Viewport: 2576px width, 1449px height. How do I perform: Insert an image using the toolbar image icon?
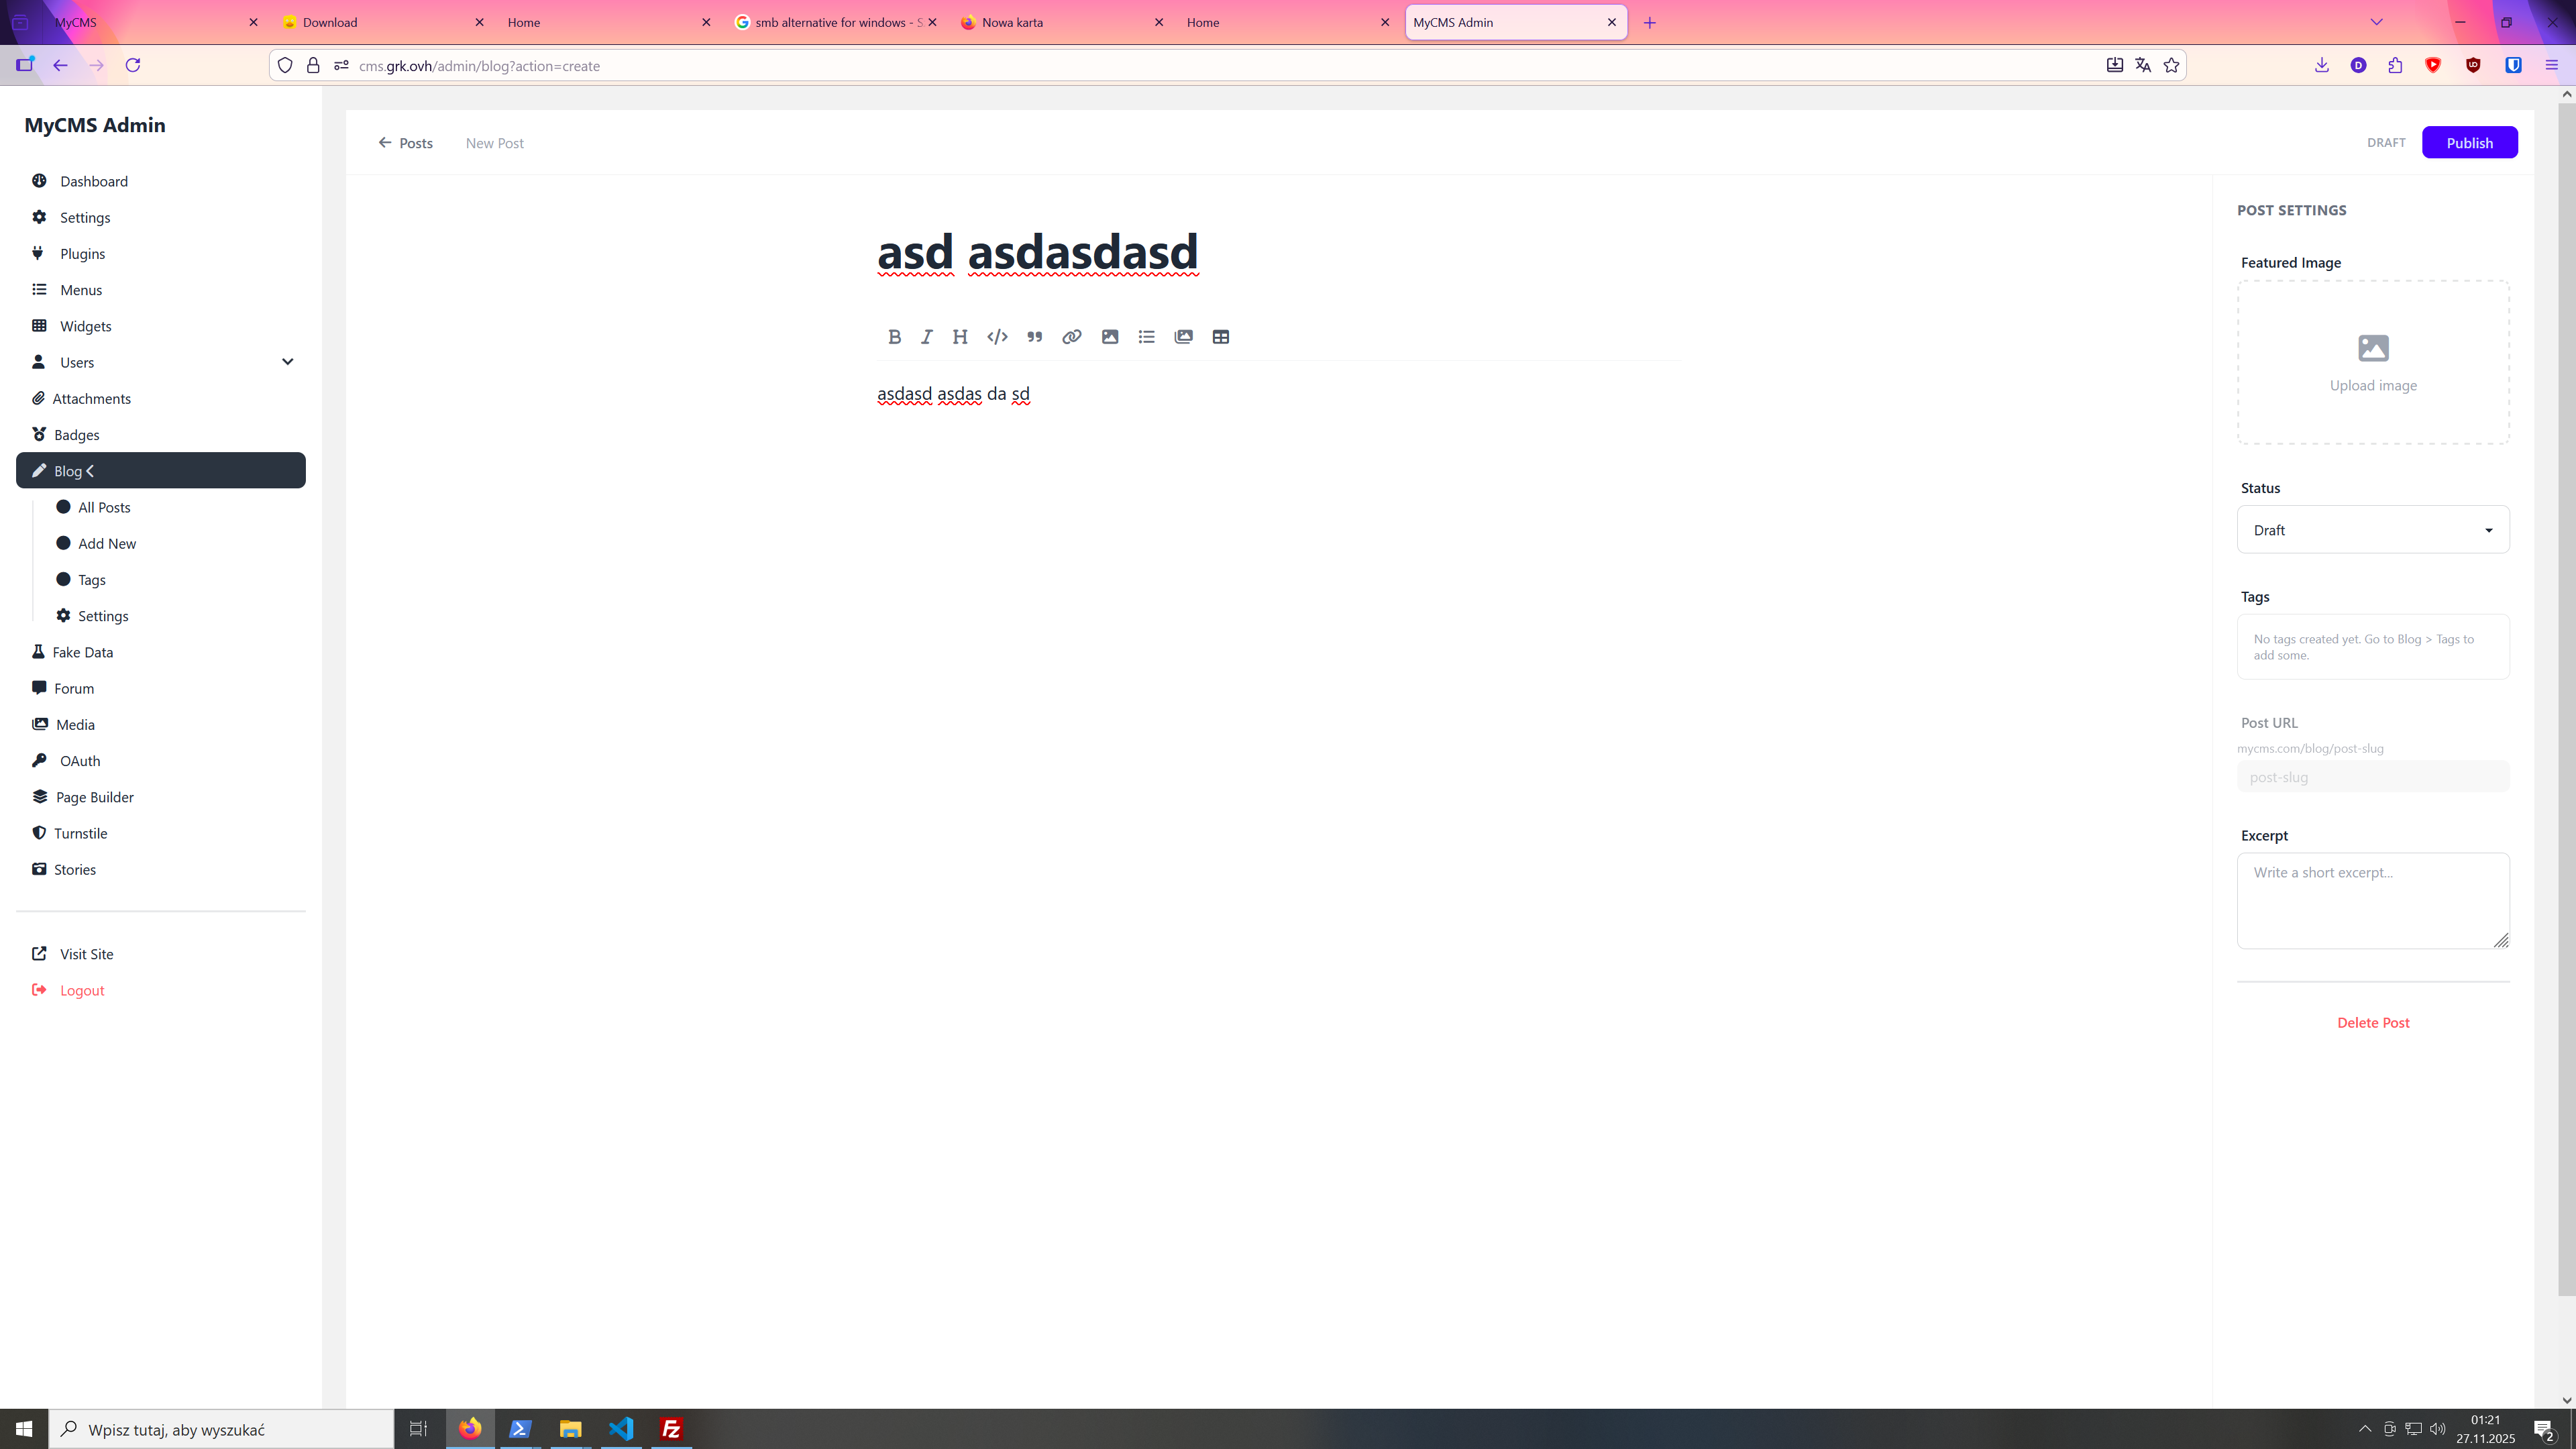[x=1109, y=337]
